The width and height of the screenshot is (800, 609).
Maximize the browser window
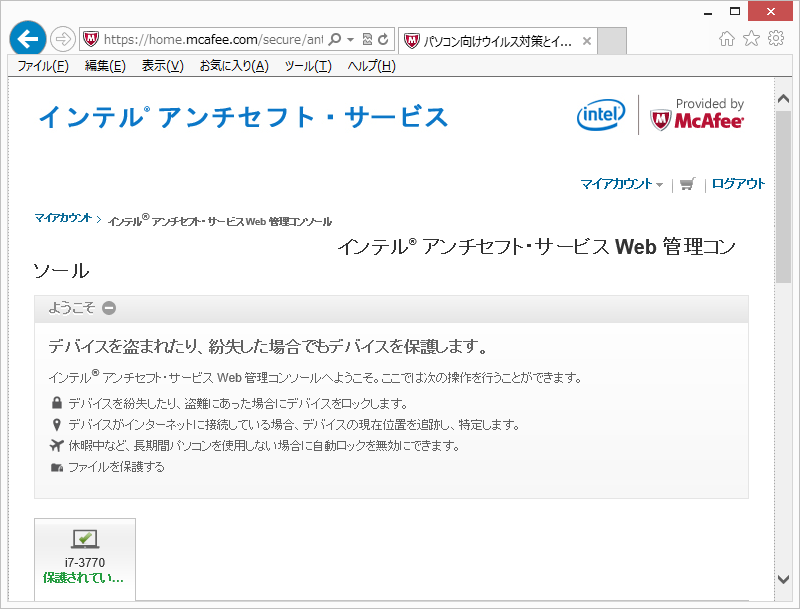point(735,11)
